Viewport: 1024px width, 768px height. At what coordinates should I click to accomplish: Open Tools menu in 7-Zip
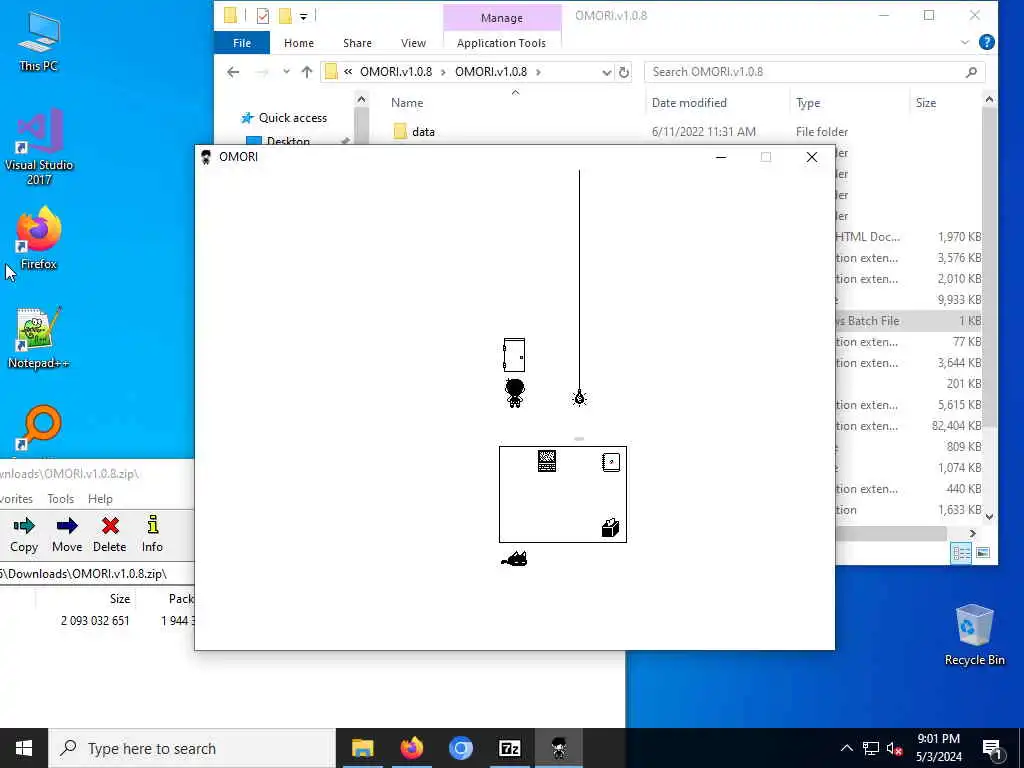point(60,499)
